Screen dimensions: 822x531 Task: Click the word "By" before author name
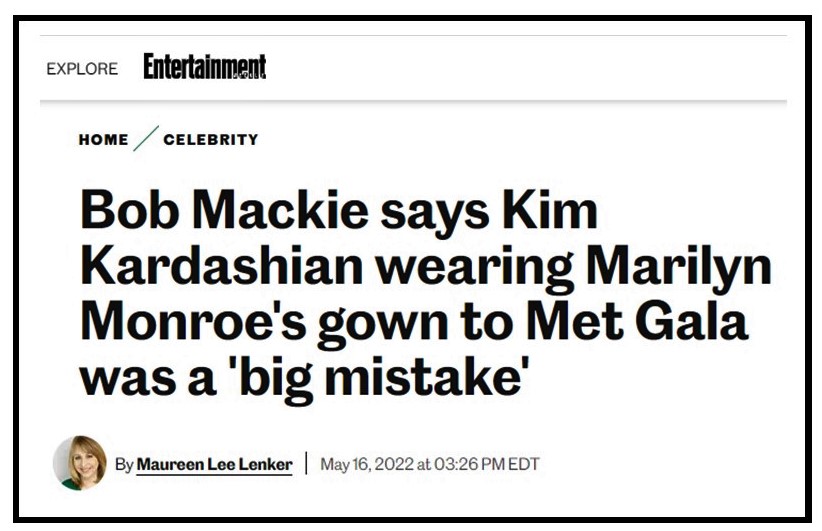[x=124, y=464]
